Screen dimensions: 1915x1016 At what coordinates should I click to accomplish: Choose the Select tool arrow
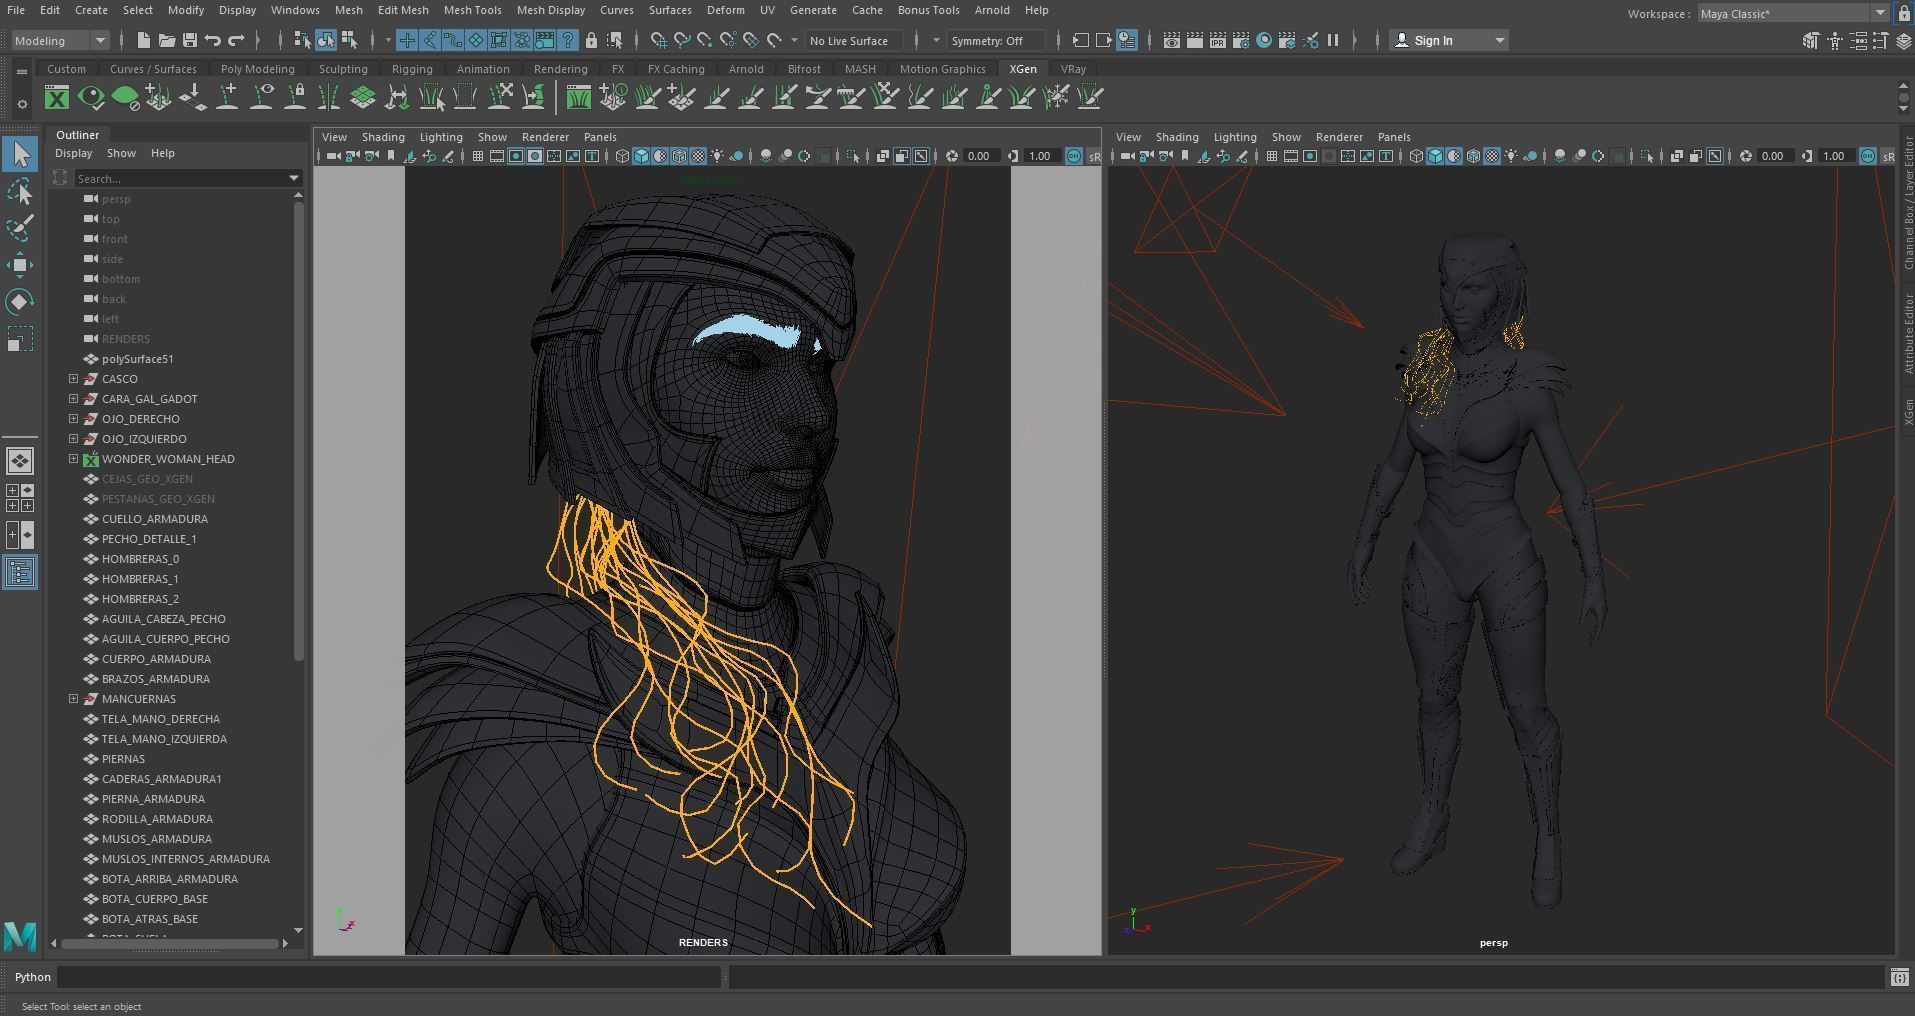tap(20, 154)
